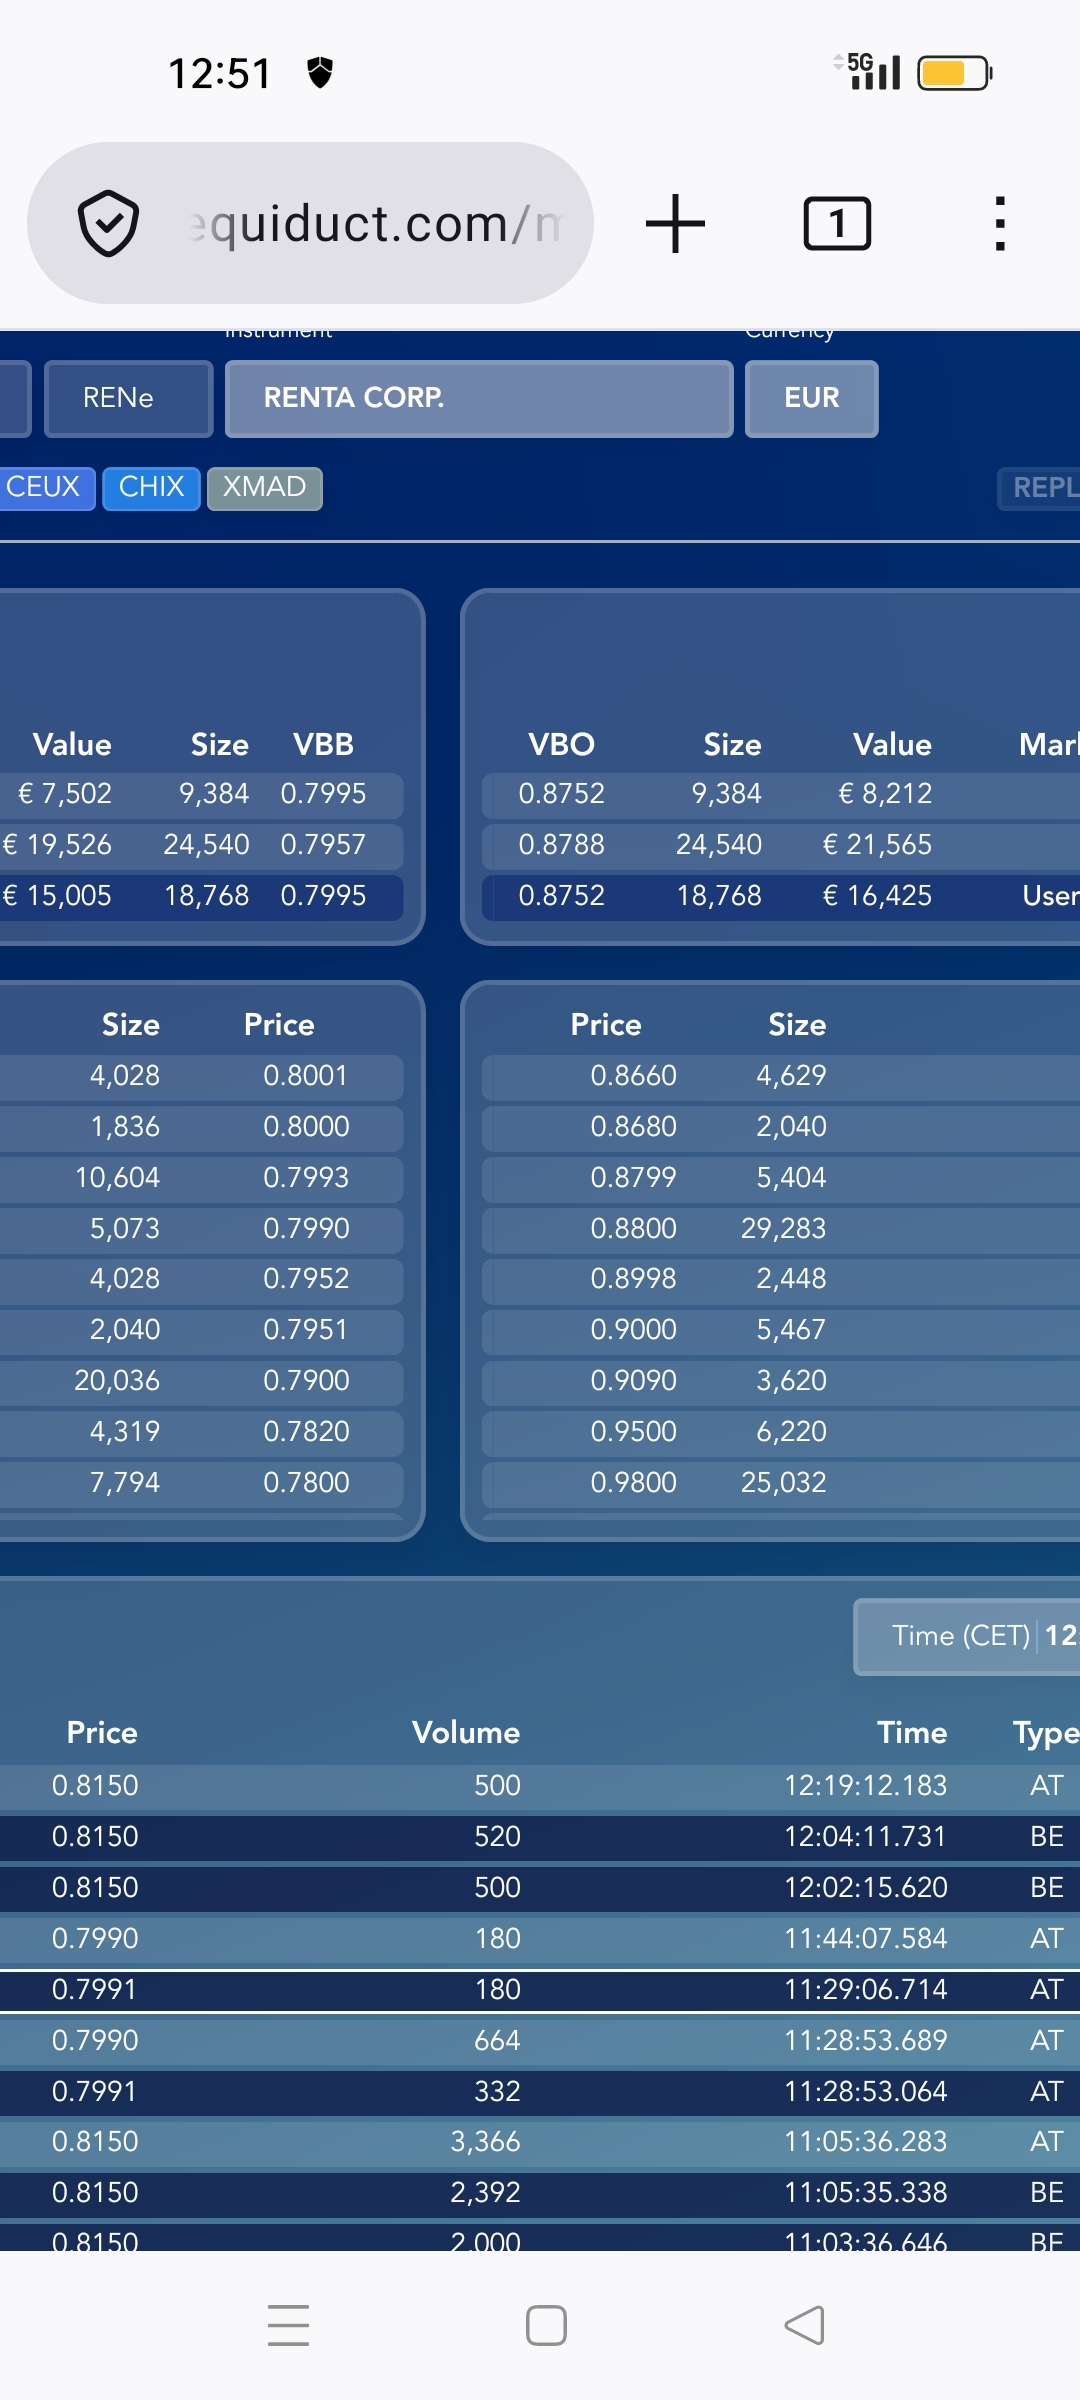The image size is (1080, 2400).
Task: Toggle the XMAD venue filter
Action: [264, 488]
